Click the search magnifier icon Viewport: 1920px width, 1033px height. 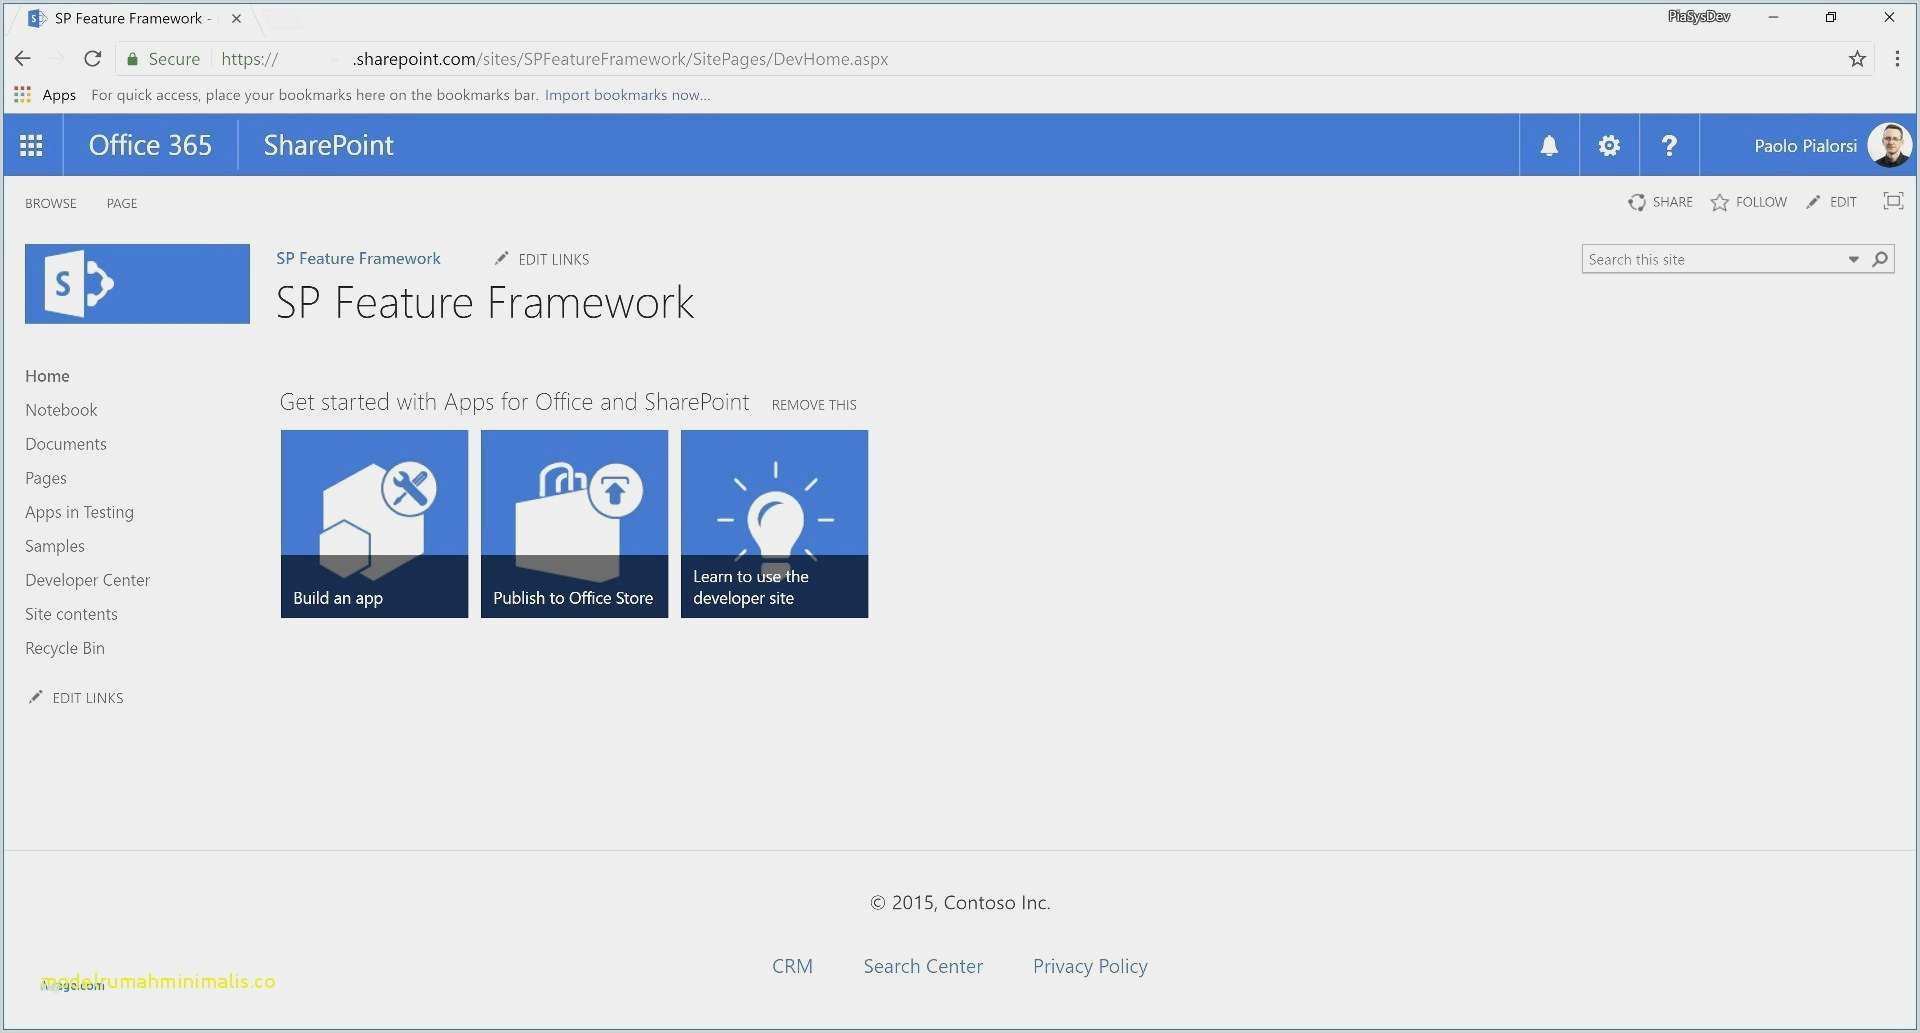[x=1880, y=259]
